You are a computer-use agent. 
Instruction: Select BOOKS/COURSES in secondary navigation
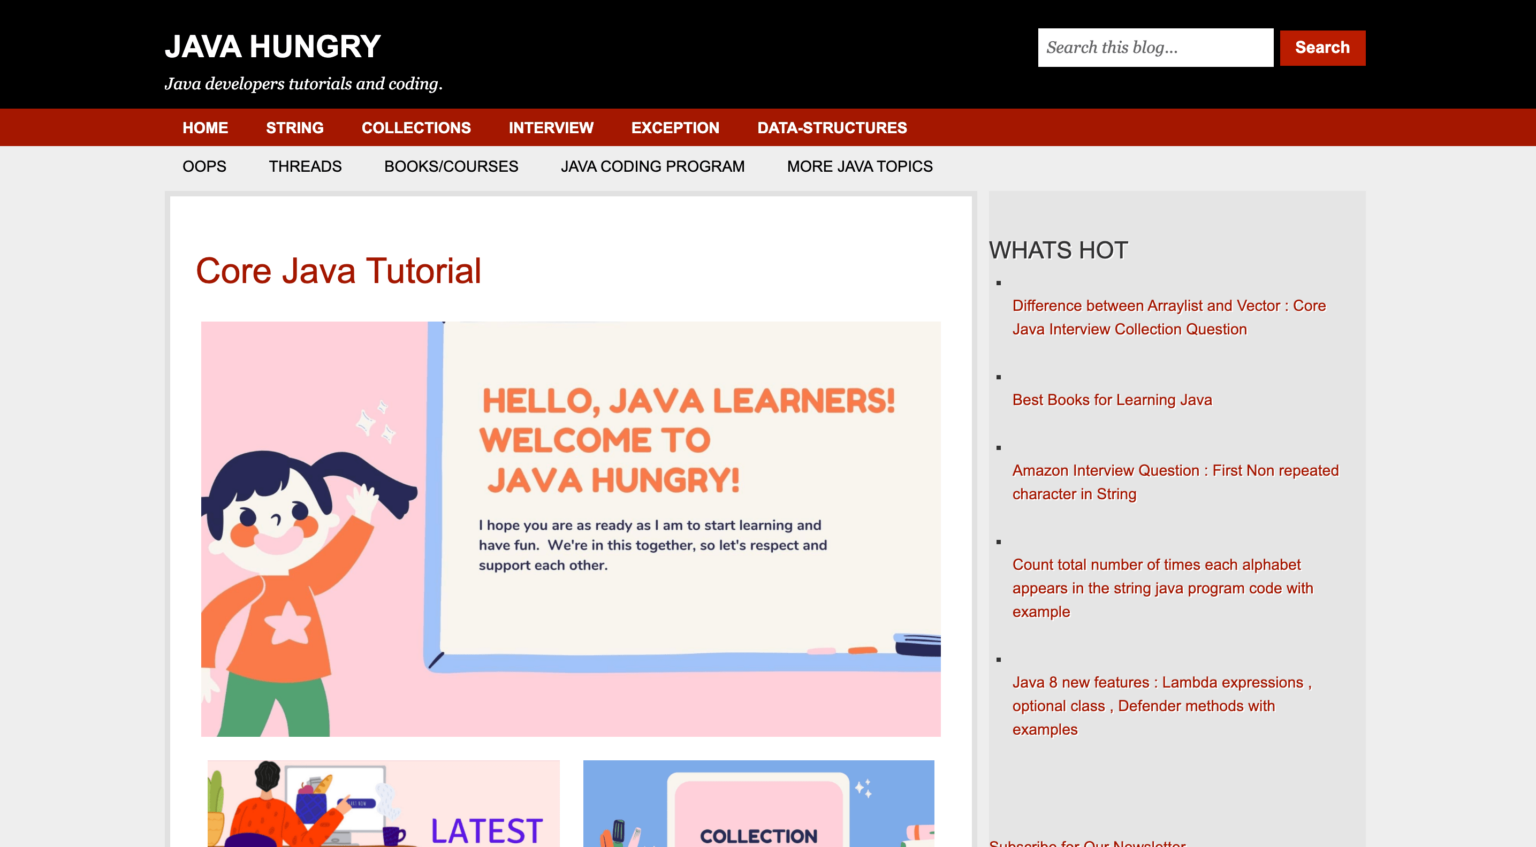pyautogui.click(x=451, y=166)
